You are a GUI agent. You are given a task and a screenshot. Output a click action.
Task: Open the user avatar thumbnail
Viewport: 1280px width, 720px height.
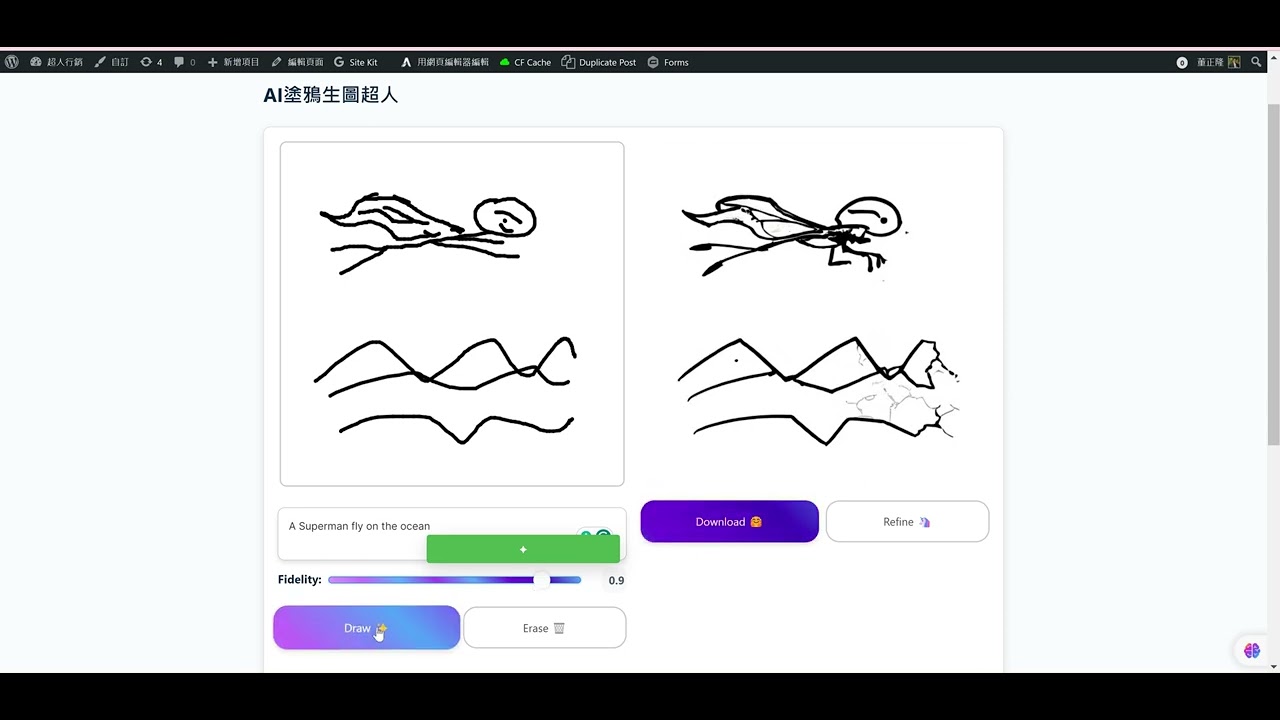pyautogui.click(x=1234, y=62)
